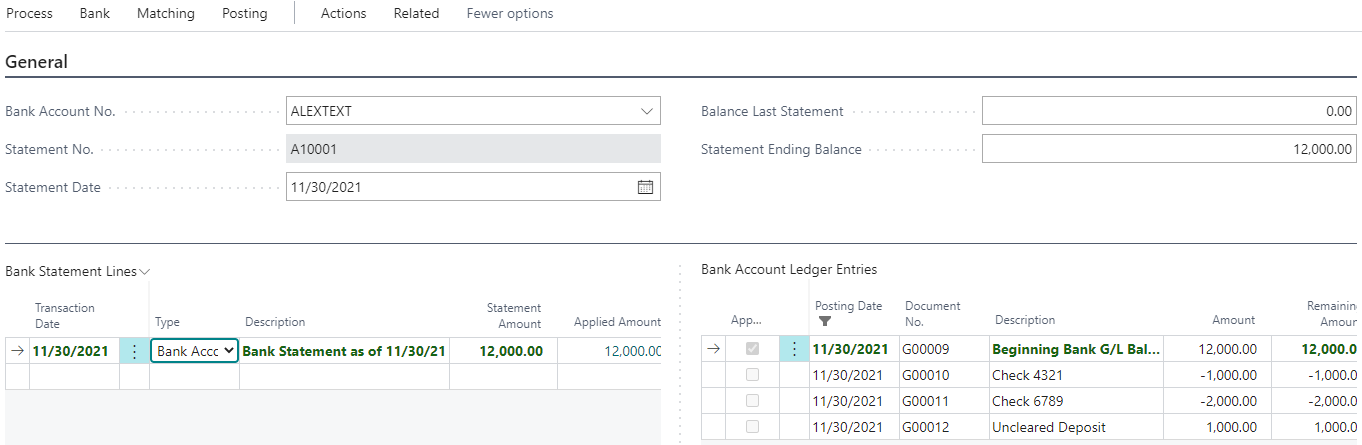Click Statement Ending Balance field
The height and width of the screenshot is (445, 1362).
(1169, 149)
